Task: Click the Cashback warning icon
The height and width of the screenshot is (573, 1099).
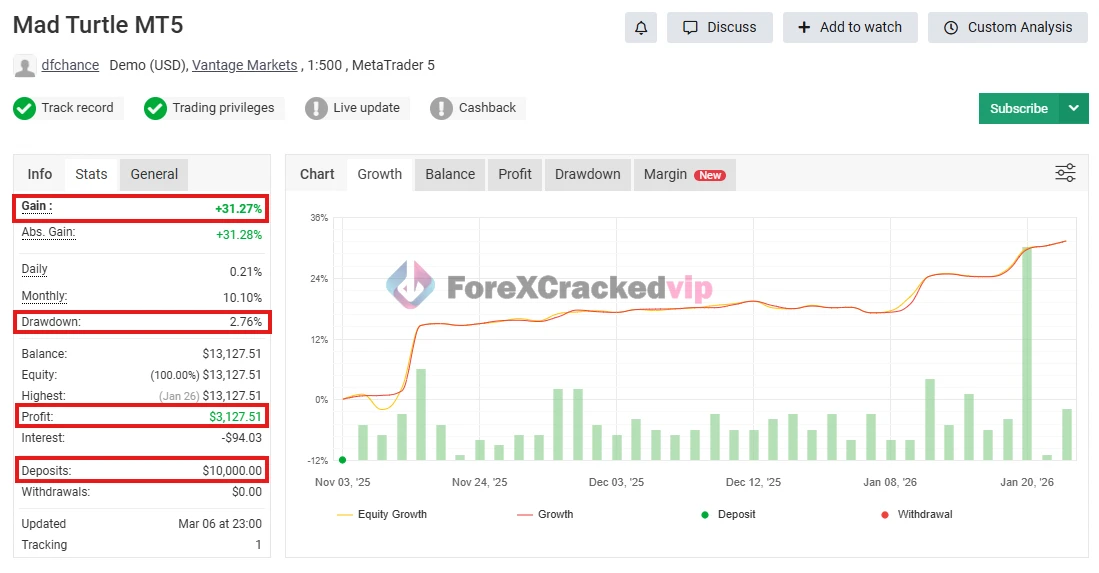Action: click(441, 108)
